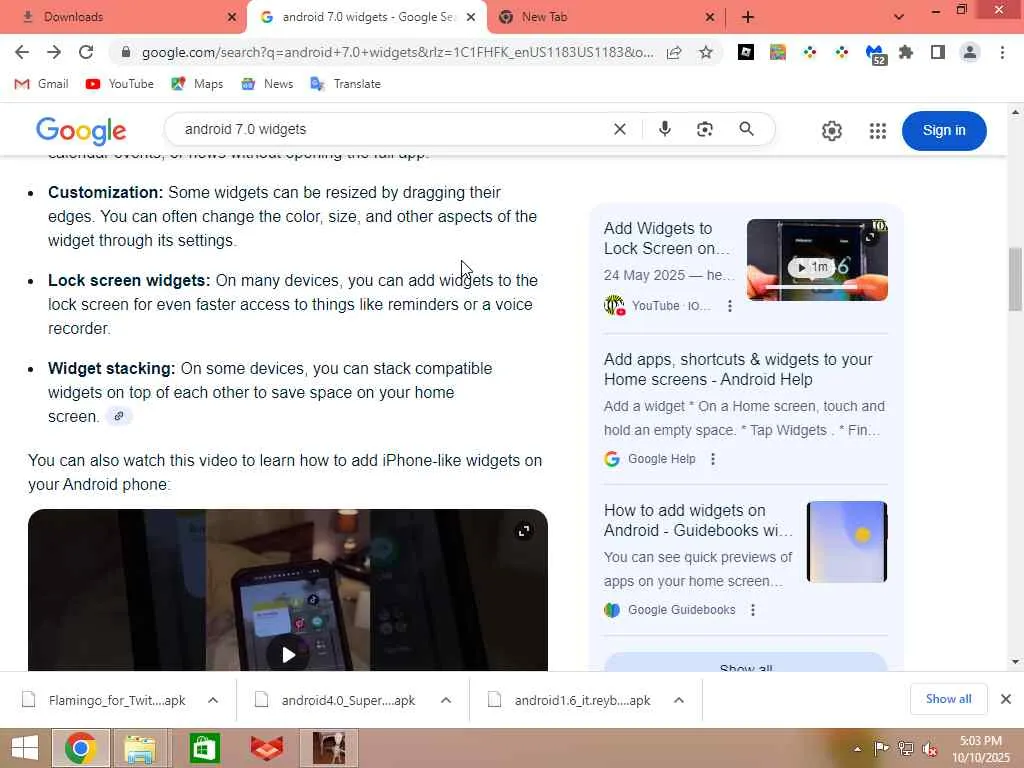The image size is (1024, 768).
Task: Open more options for Google Guidebooks result
Action: click(x=752, y=610)
